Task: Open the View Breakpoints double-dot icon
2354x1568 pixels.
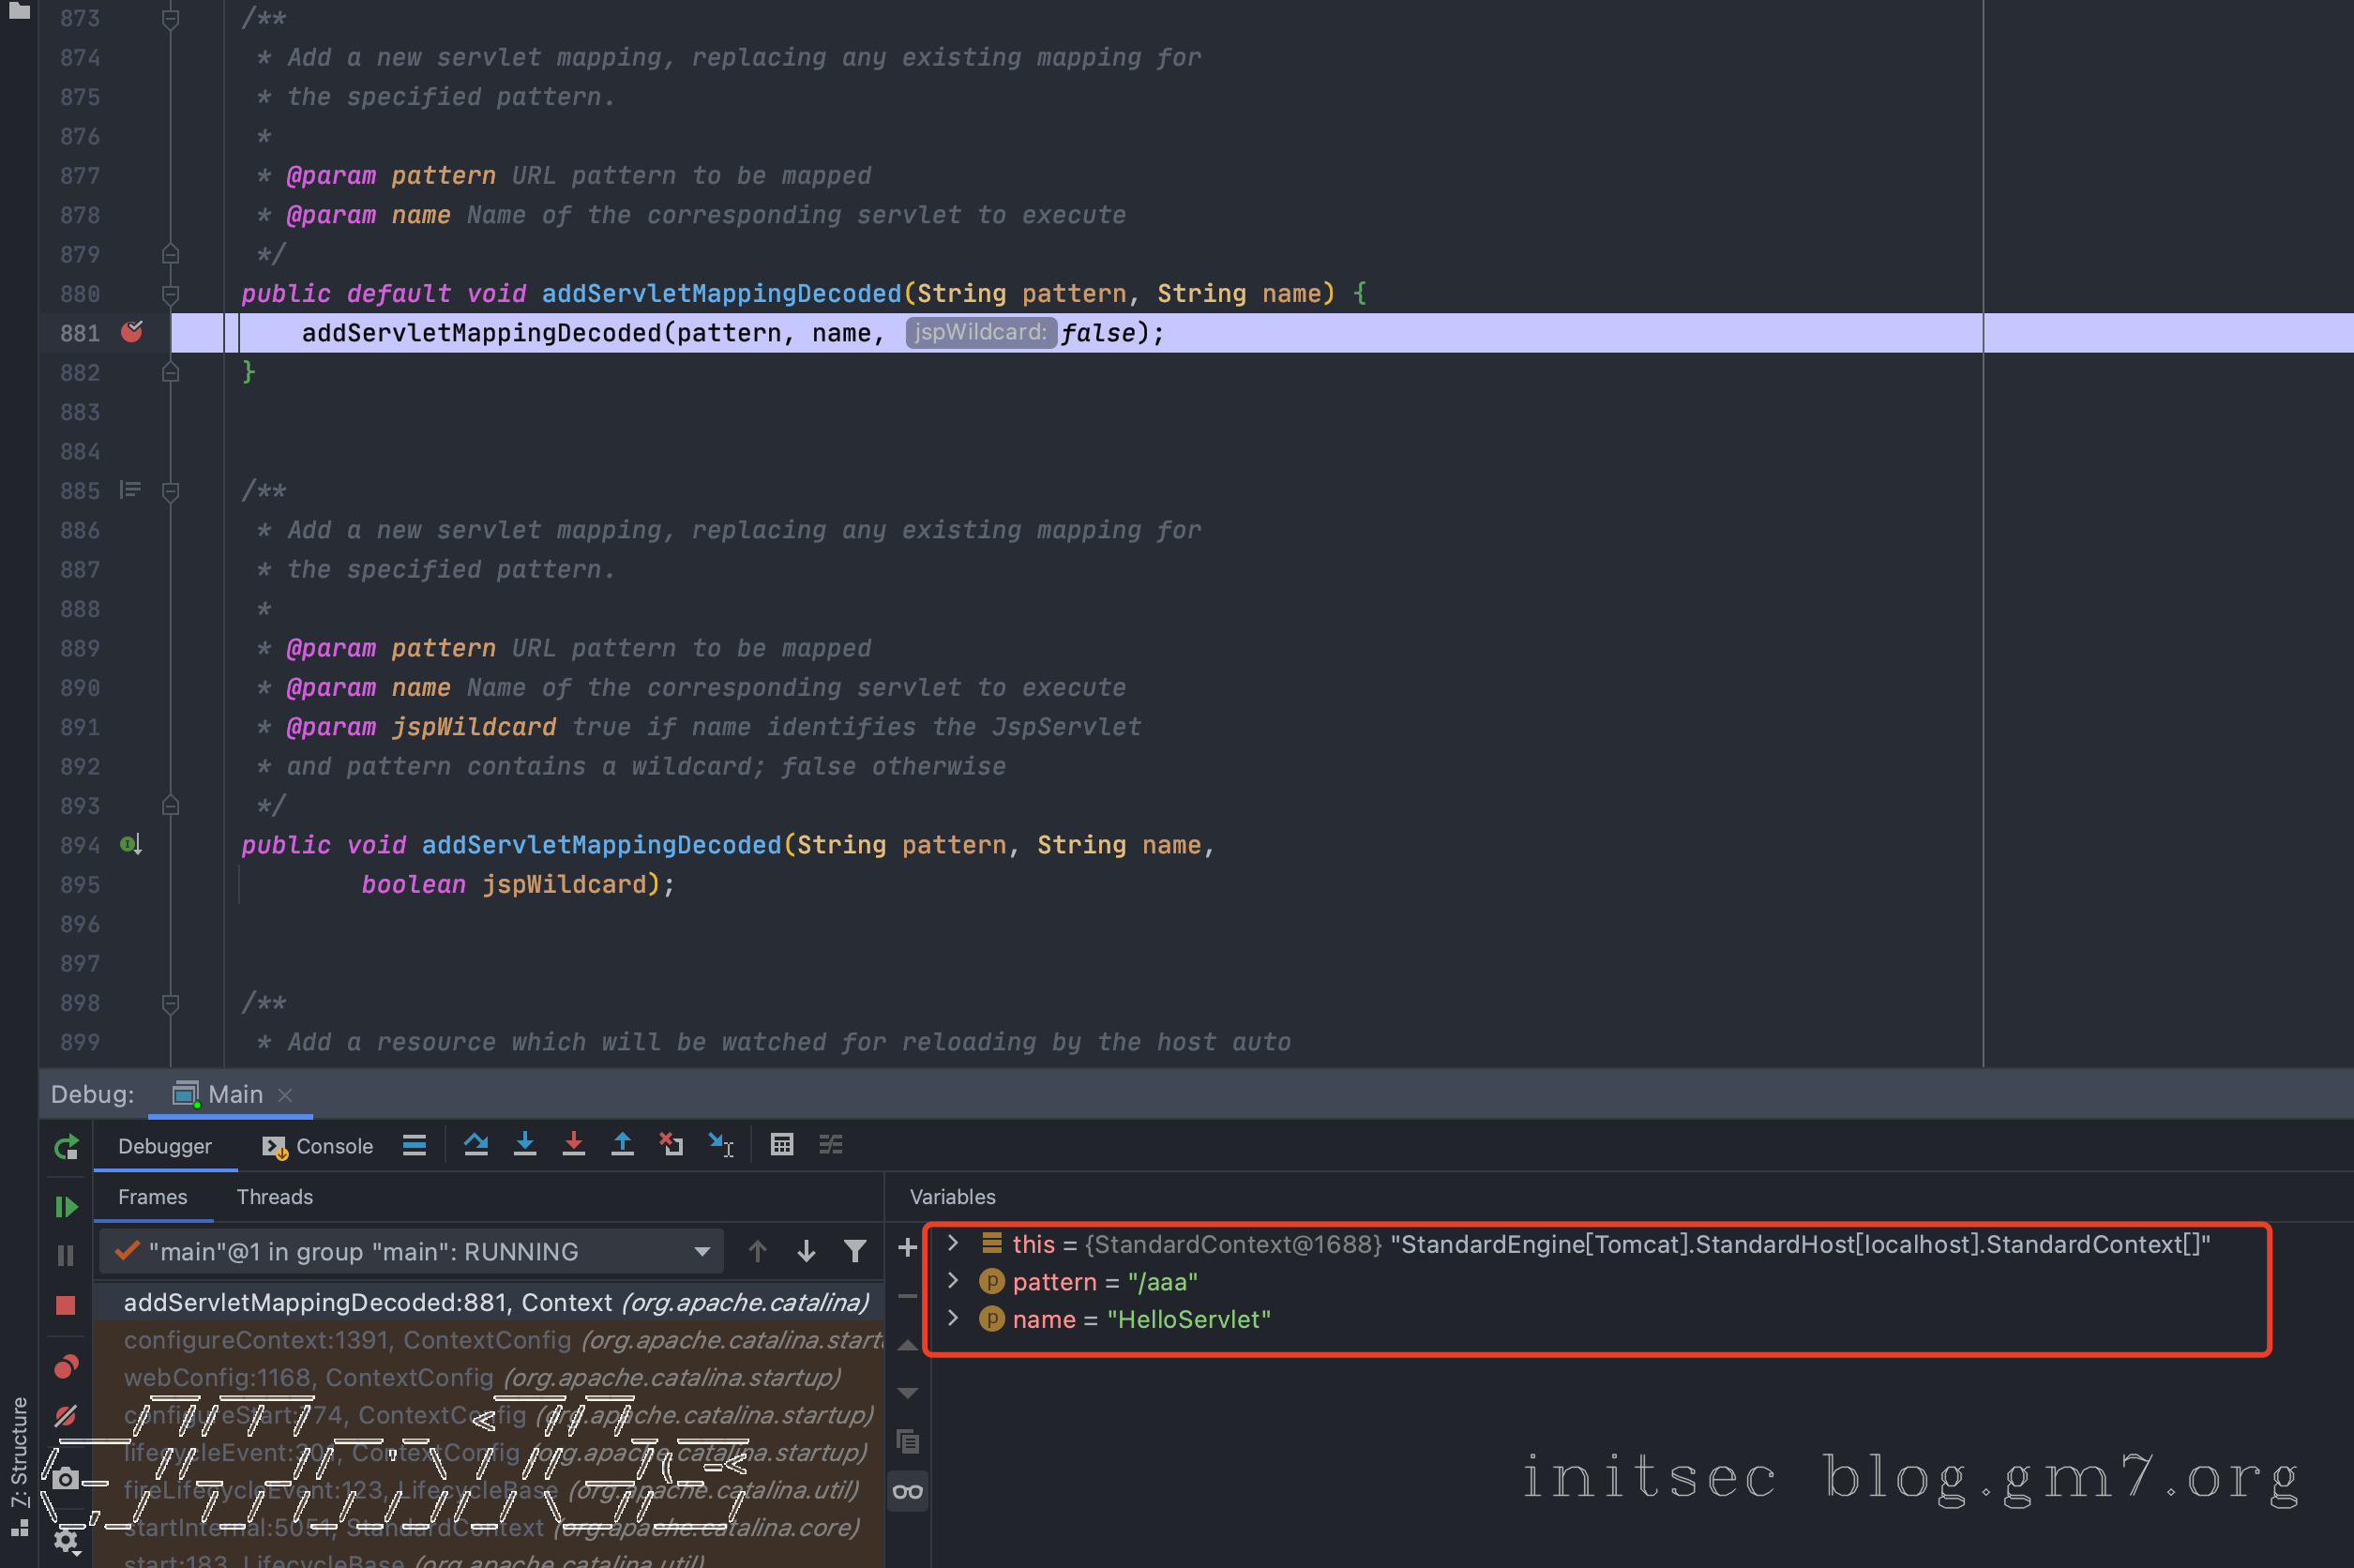Action: [66, 1367]
